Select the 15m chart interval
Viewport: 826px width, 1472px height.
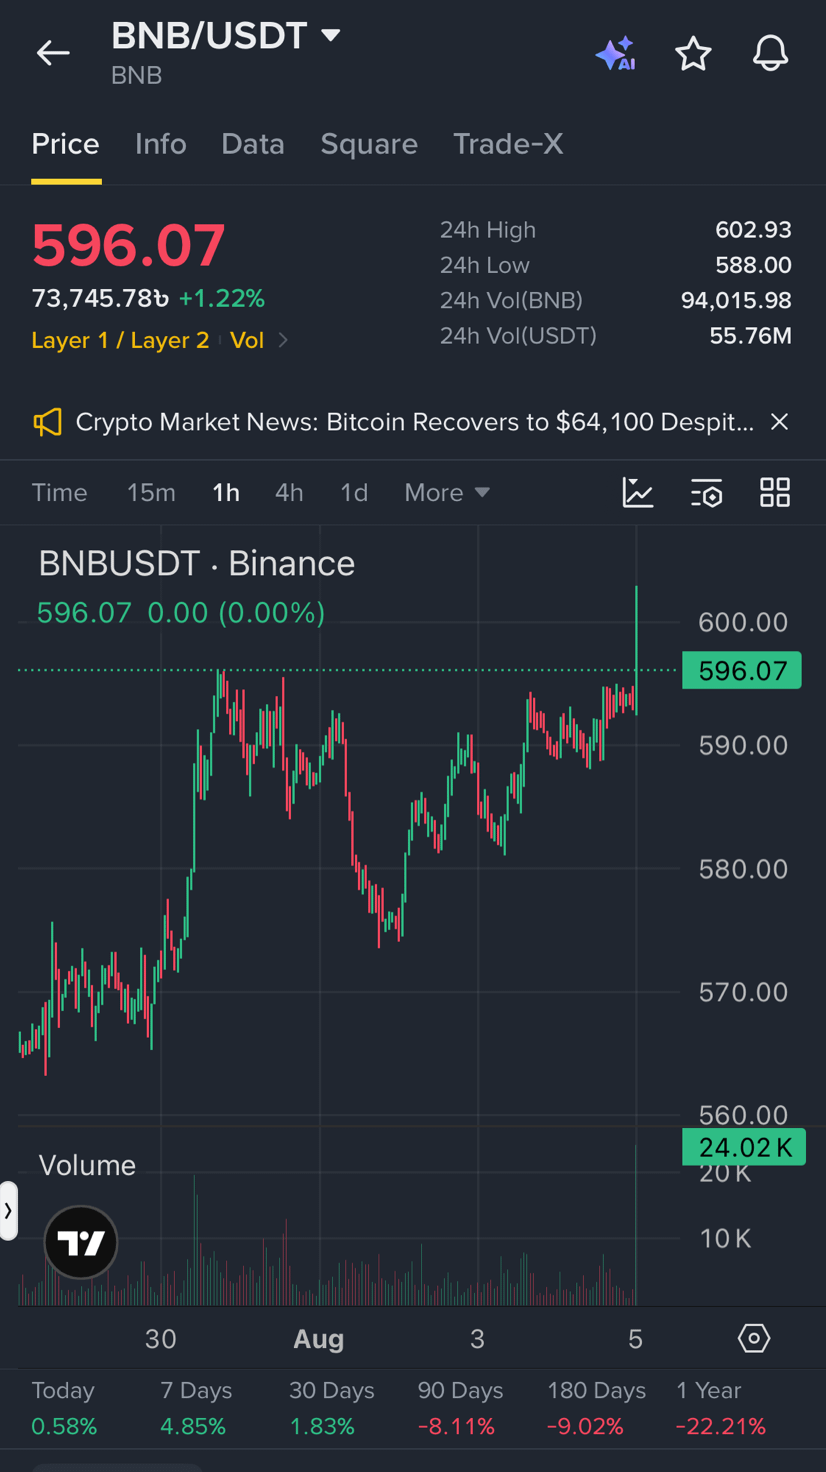pyautogui.click(x=151, y=492)
